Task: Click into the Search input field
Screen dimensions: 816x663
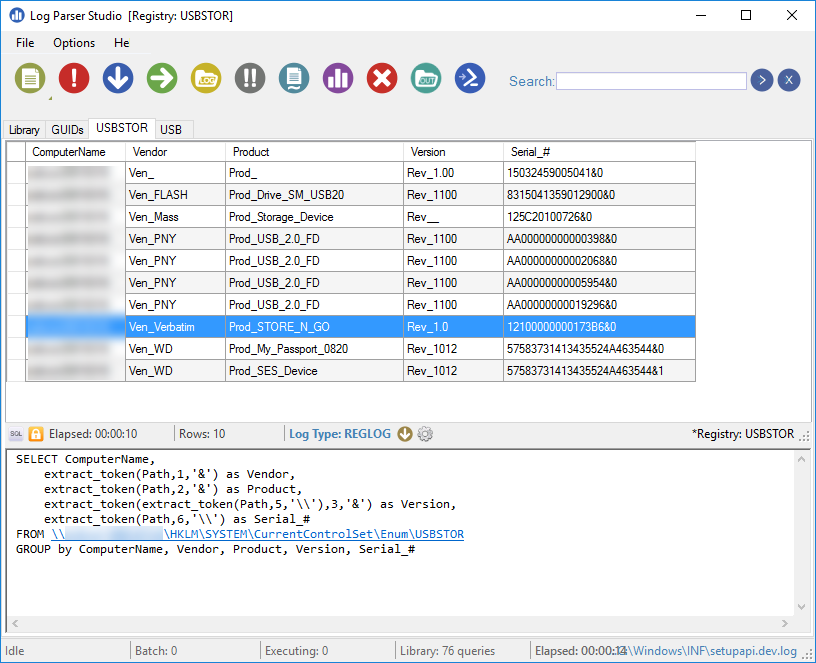Action: [652, 81]
